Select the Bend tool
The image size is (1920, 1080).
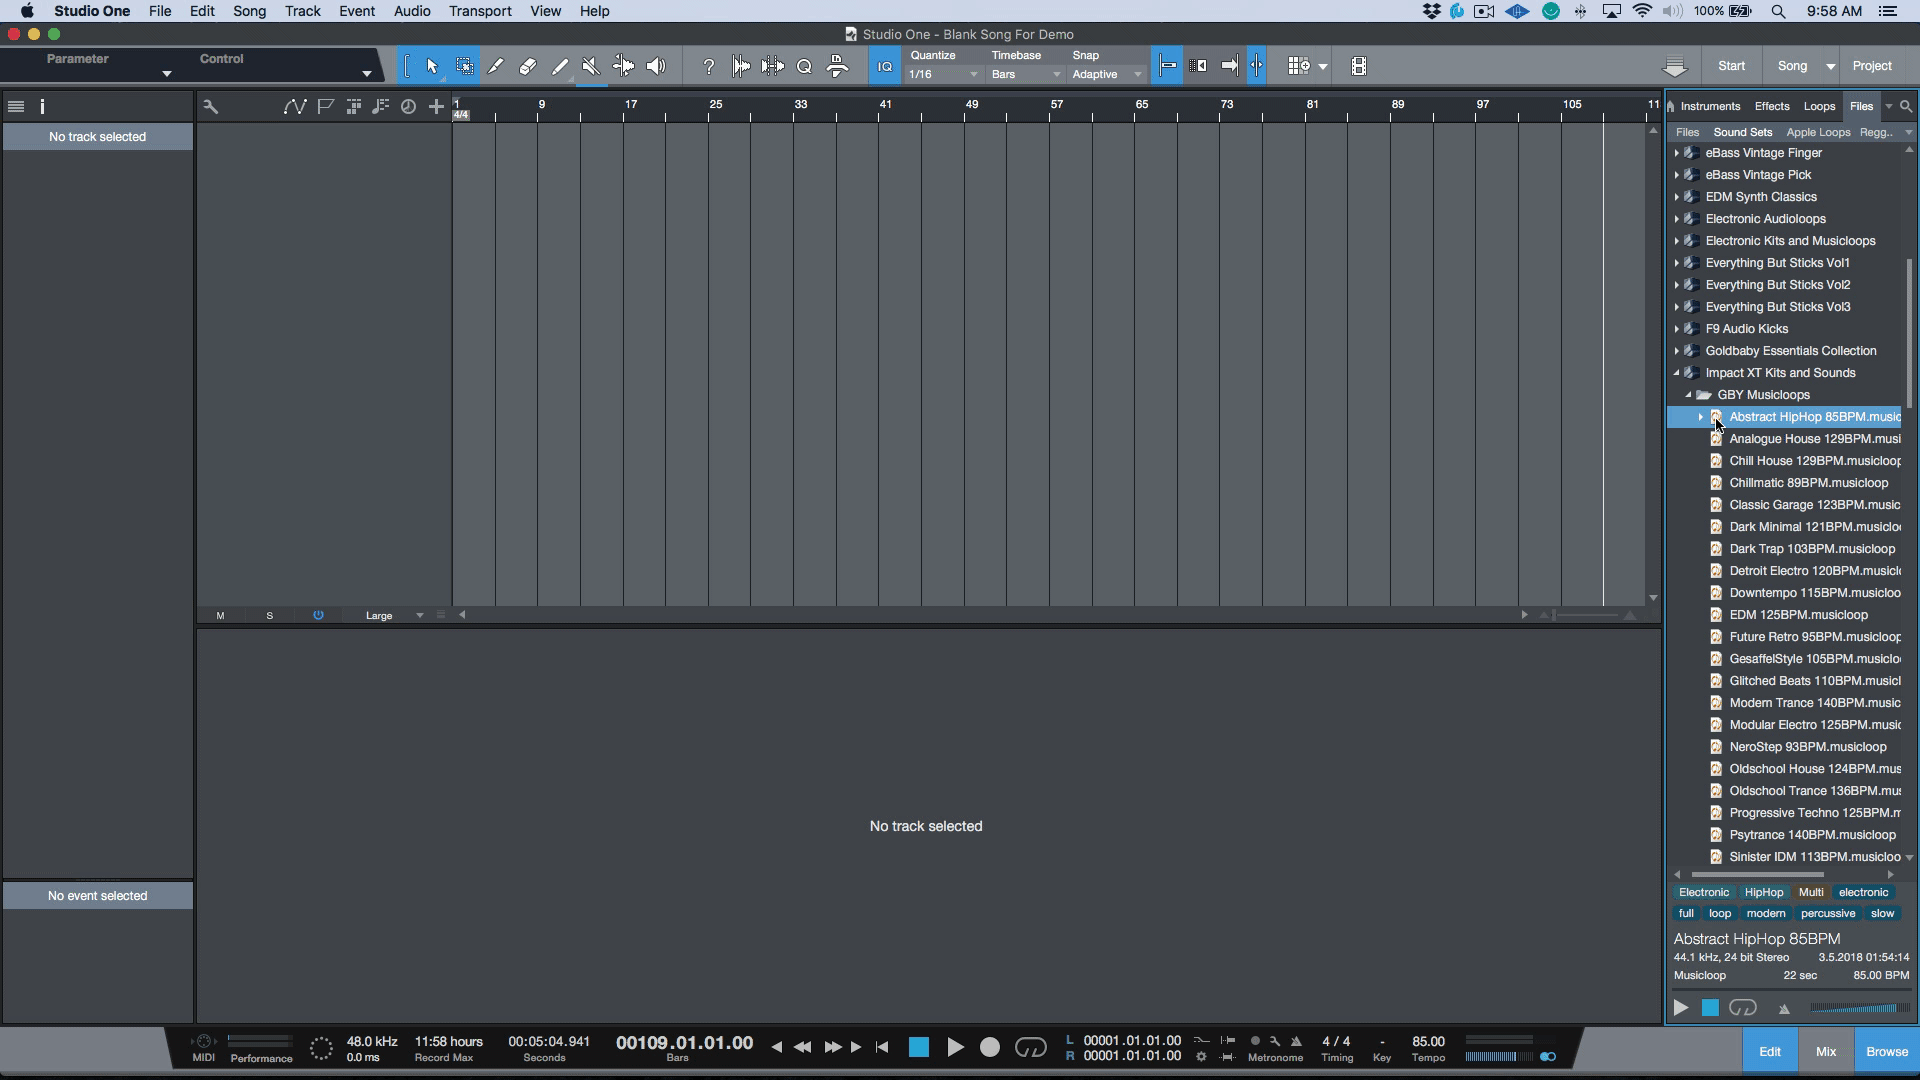coord(623,66)
